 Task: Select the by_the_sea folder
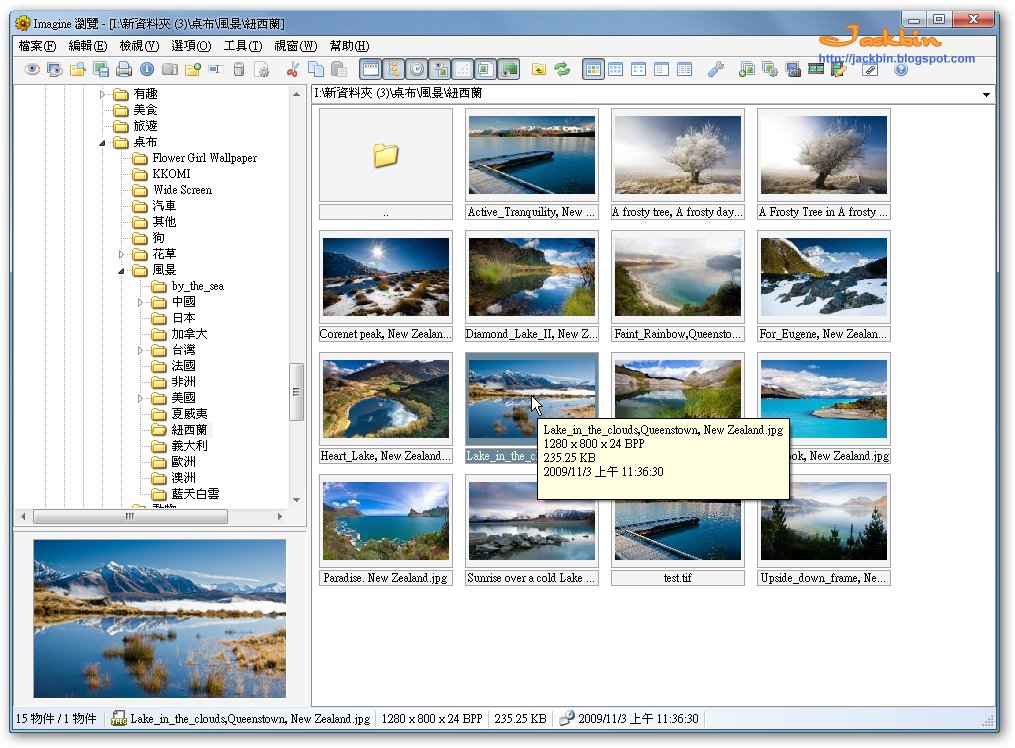(x=197, y=286)
